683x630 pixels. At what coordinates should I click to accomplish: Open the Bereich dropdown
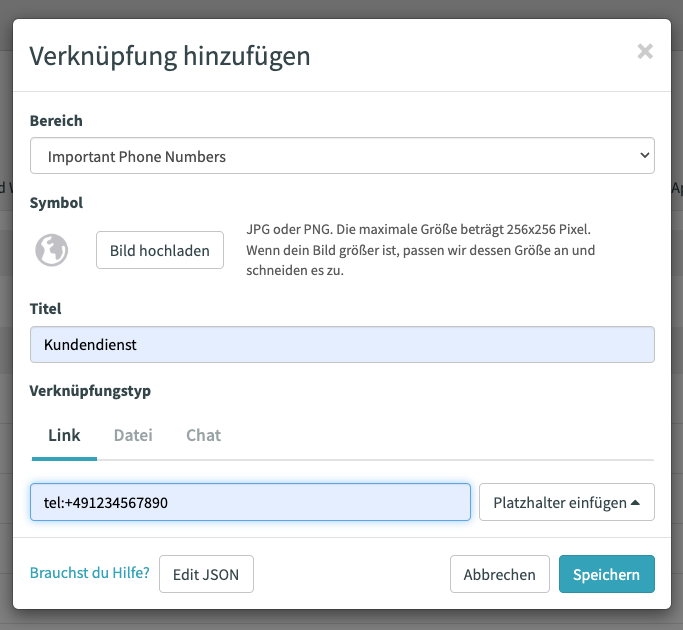[342, 156]
